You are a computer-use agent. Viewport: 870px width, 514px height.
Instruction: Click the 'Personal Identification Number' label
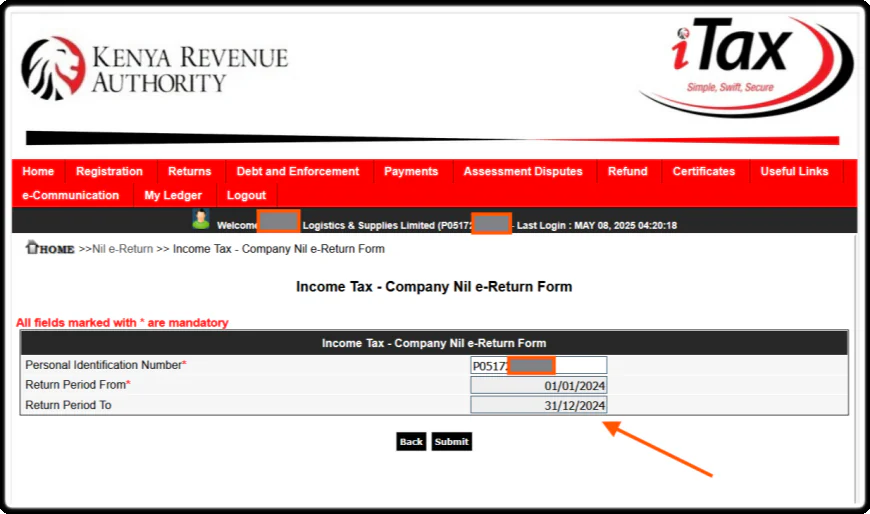103,365
